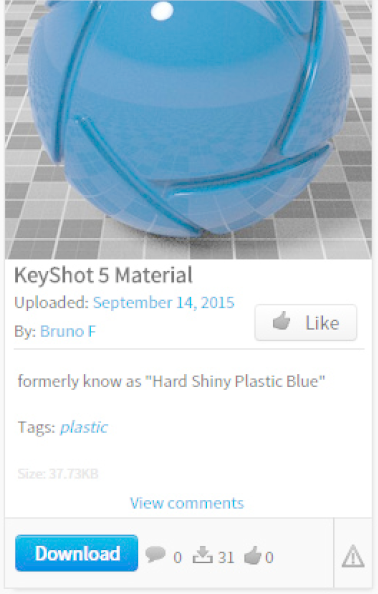Download the KeyShot 5 Material
Screen dimensions: 378x594
point(77,553)
